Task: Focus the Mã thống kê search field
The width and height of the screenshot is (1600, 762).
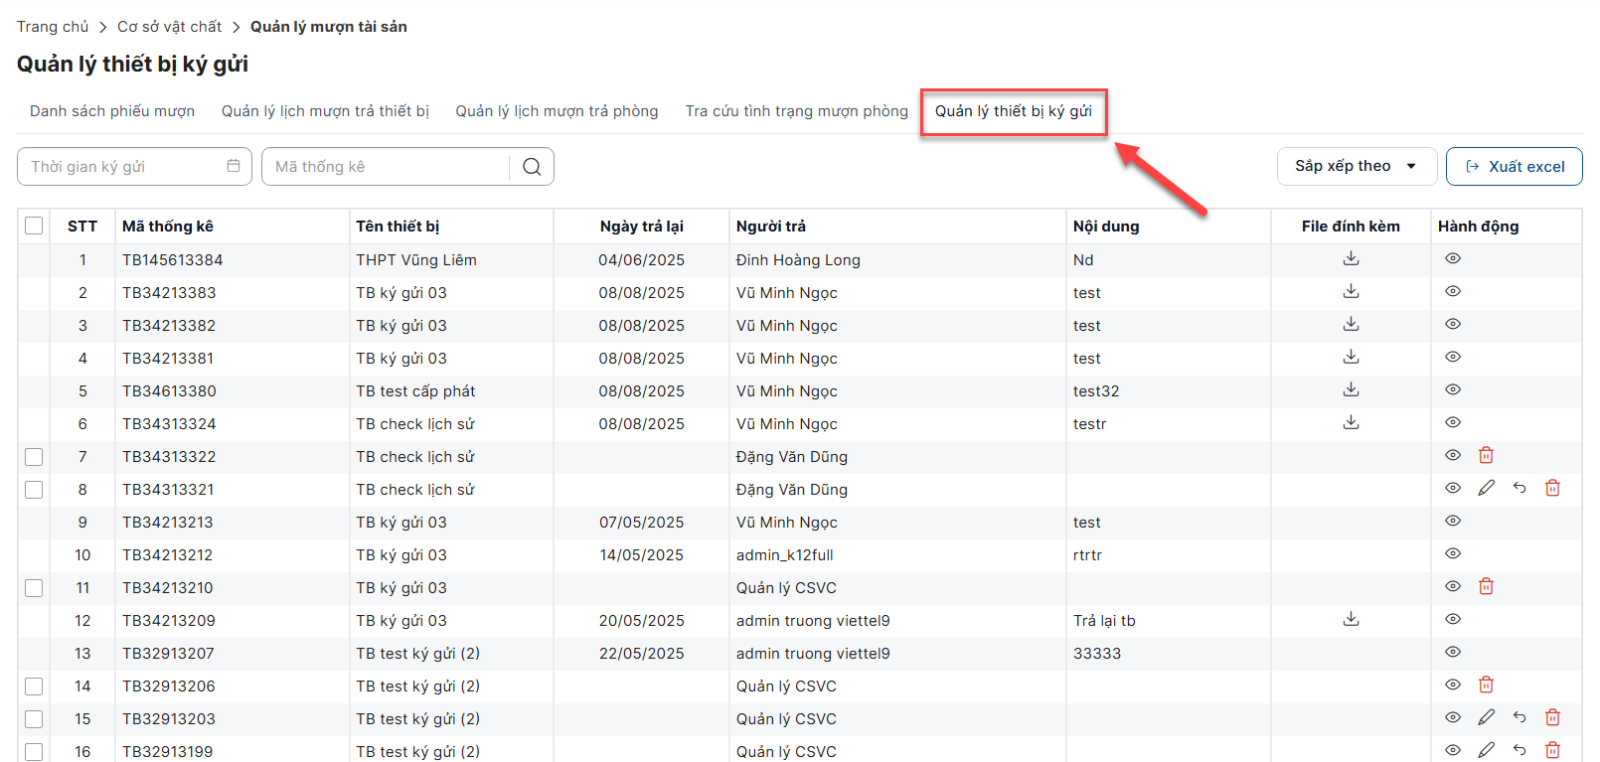Action: 385,167
